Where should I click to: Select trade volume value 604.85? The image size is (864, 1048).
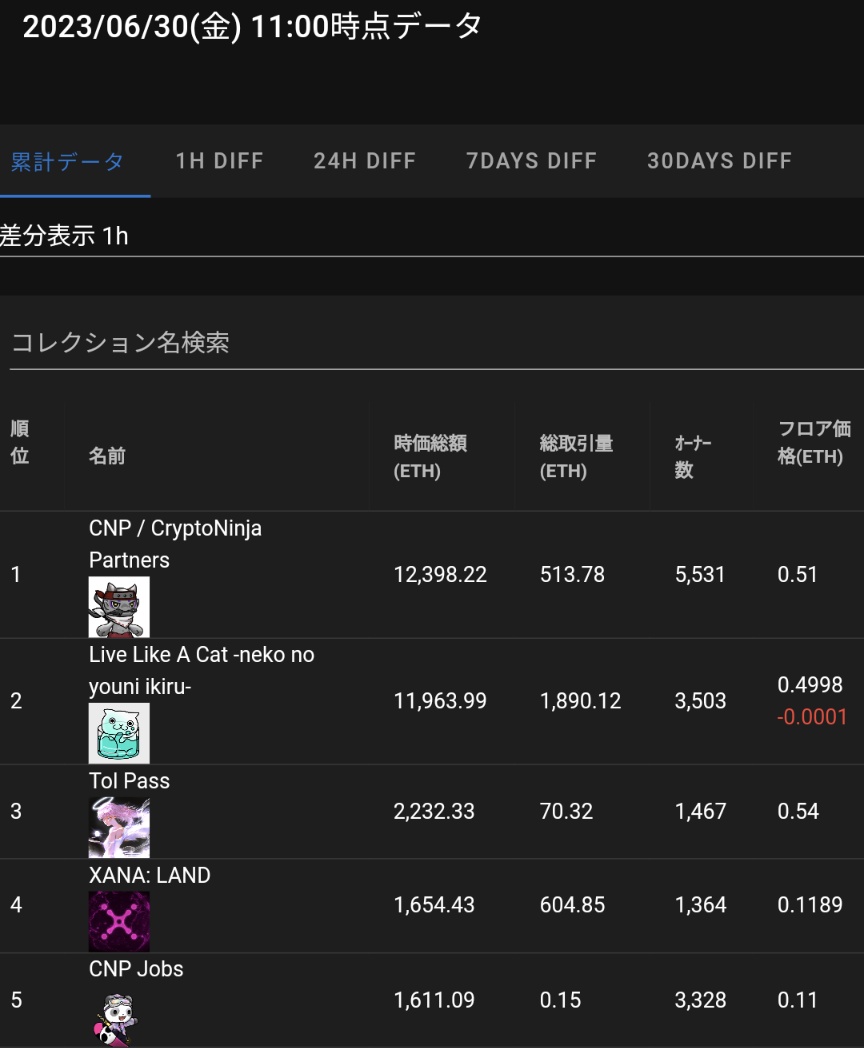pos(572,904)
